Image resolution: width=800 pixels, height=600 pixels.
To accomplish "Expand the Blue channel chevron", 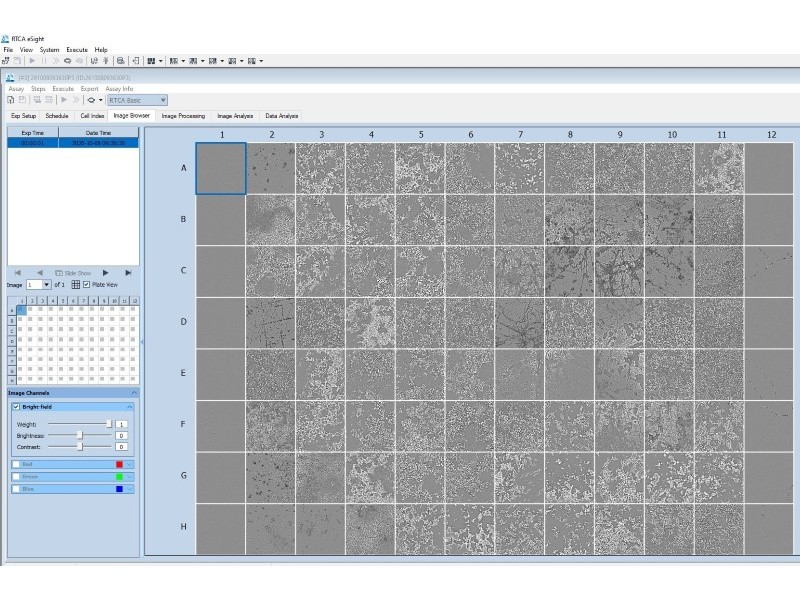I will pos(130,489).
